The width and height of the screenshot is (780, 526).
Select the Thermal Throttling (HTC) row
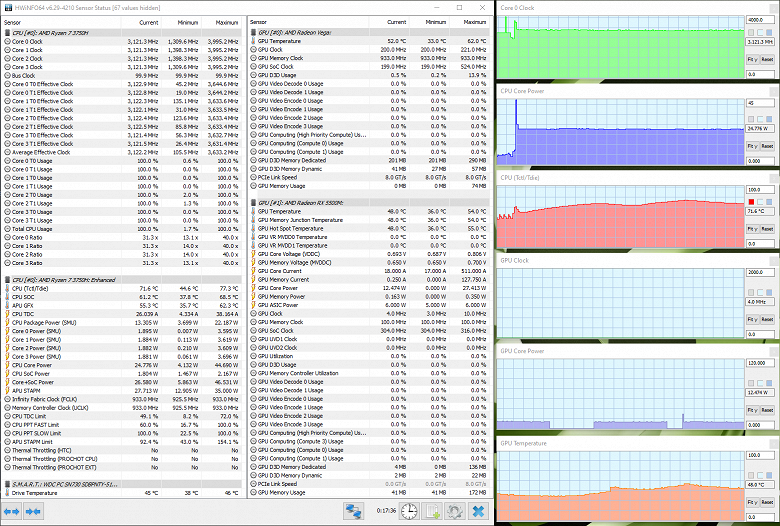coord(122,450)
